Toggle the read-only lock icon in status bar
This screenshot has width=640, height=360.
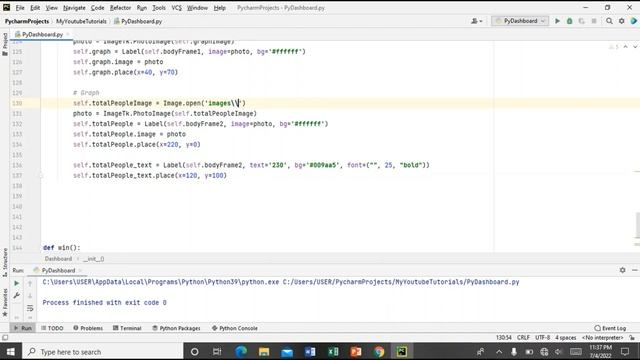(632, 338)
